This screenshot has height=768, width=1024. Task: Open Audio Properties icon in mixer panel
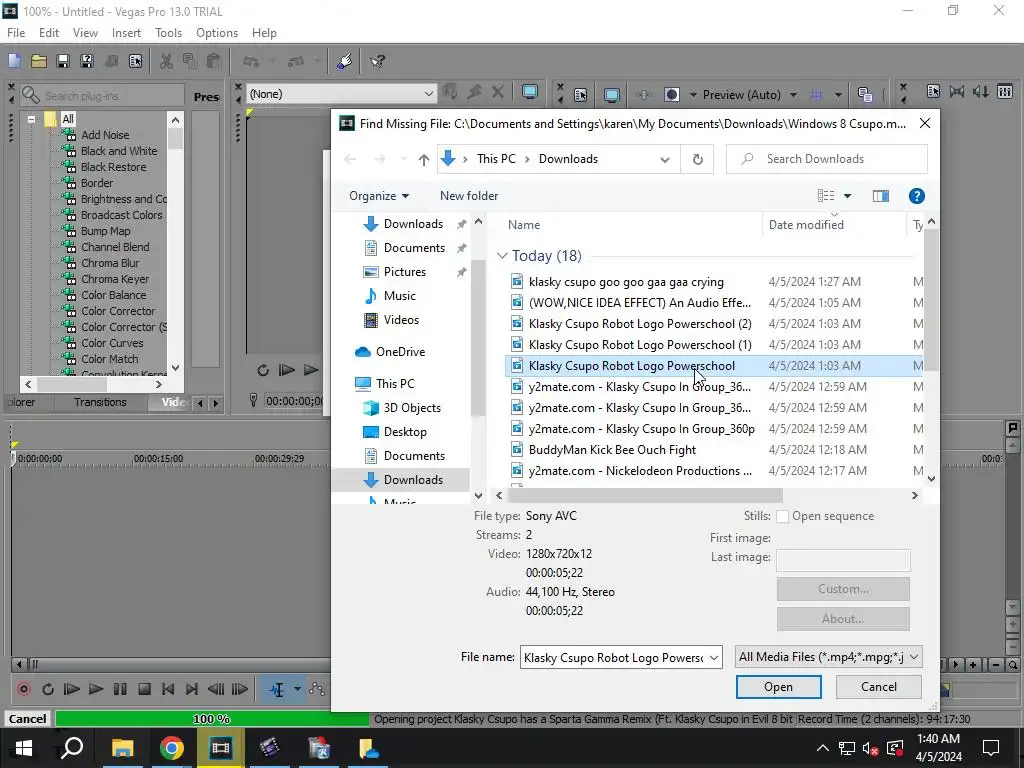933,91
